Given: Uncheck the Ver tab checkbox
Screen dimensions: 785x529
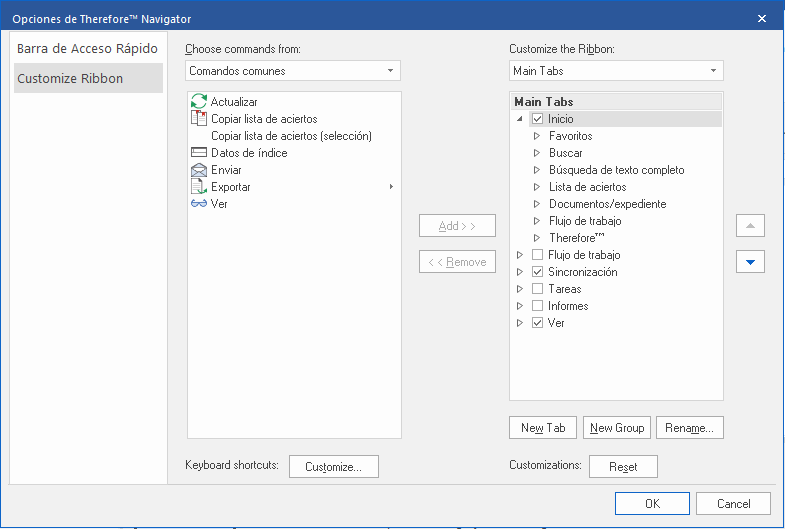Looking at the screenshot, I should click(537, 323).
